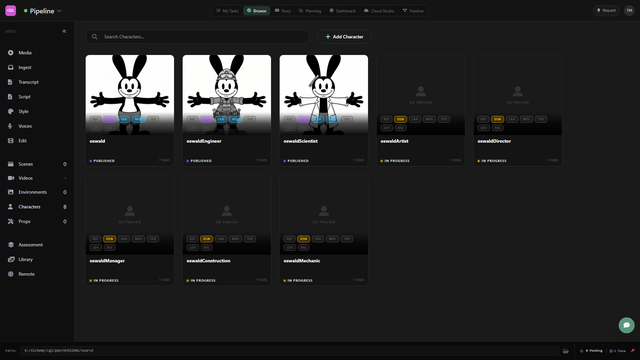Image resolution: width=640 pixels, height=360 pixels.
Task: Open the TM user avatar menu
Action: [x=629, y=11]
